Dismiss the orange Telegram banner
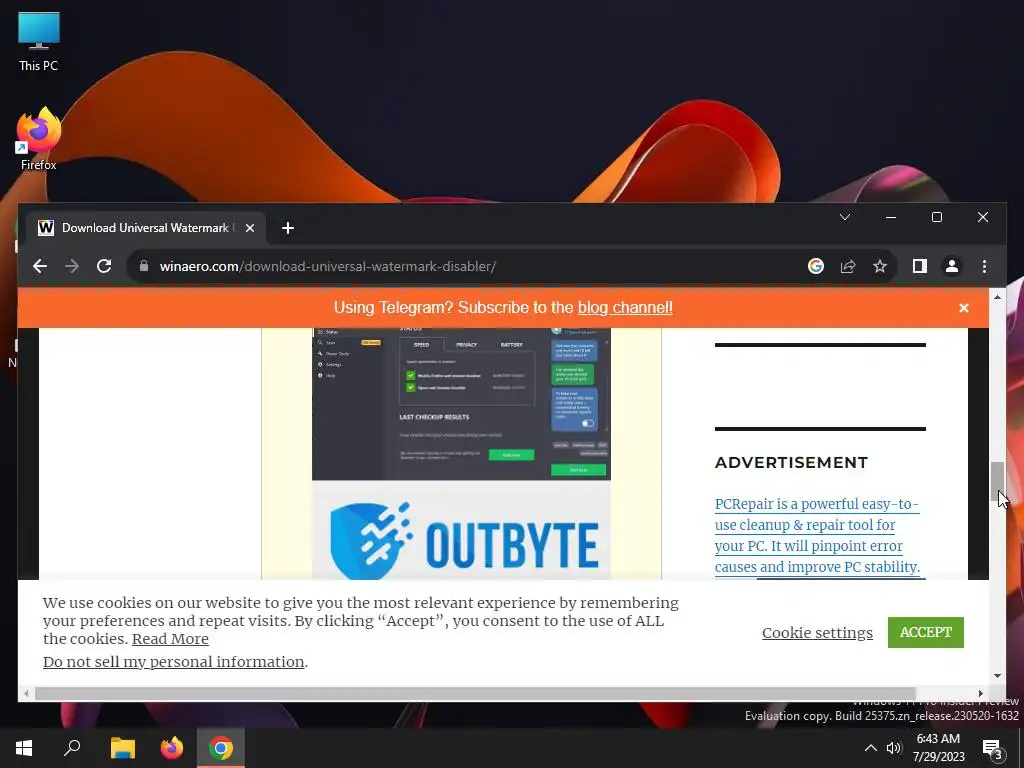 (x=964, y=308)
